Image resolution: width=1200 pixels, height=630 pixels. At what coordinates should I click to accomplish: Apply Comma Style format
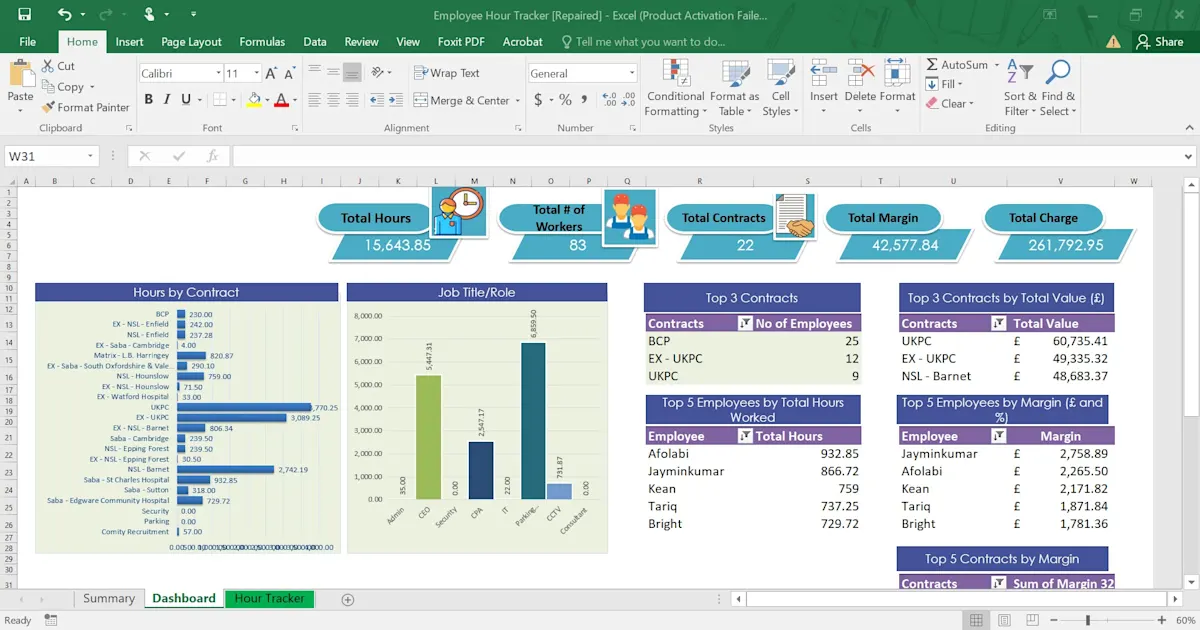pos(583,100)
